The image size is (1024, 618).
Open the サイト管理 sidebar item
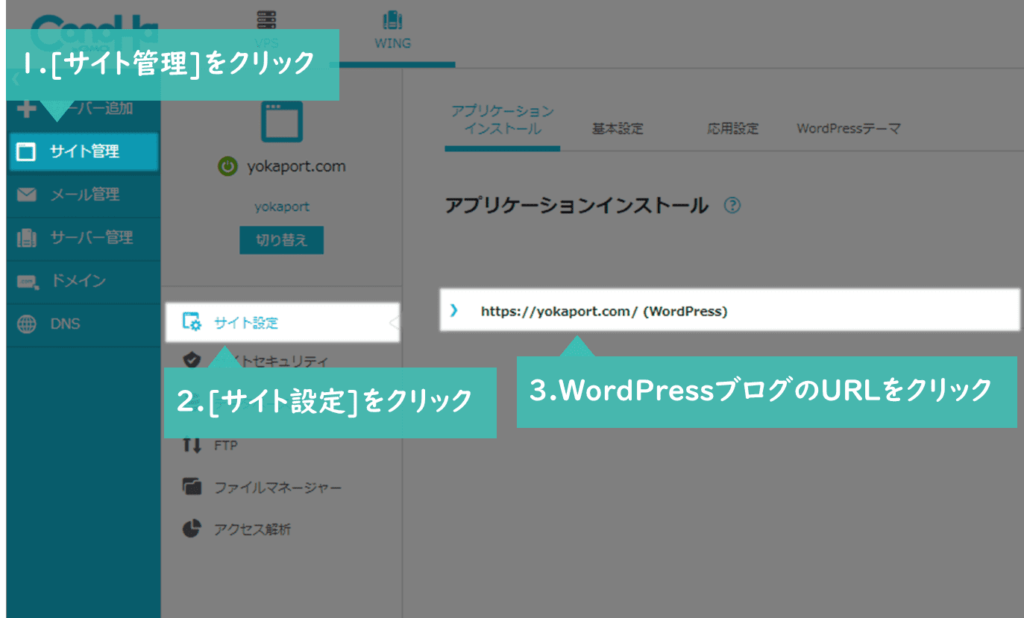[x=84, y=152]
